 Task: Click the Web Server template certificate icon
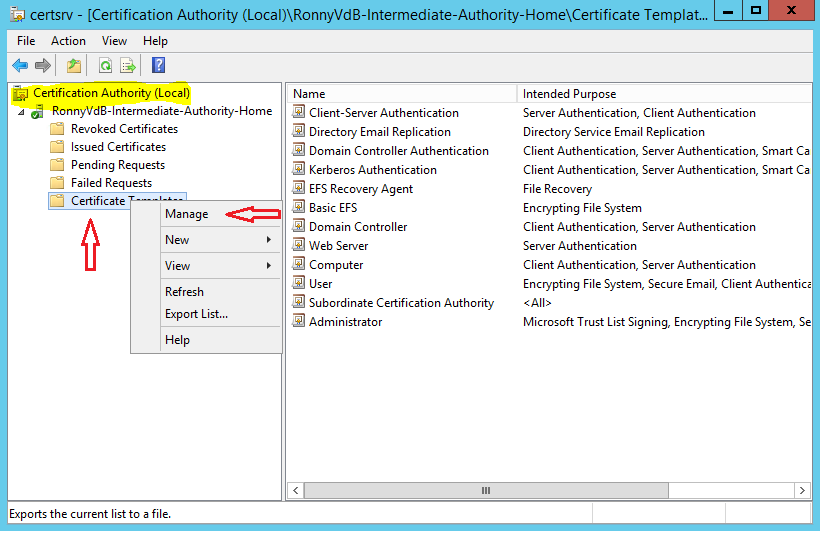point(298,246)
